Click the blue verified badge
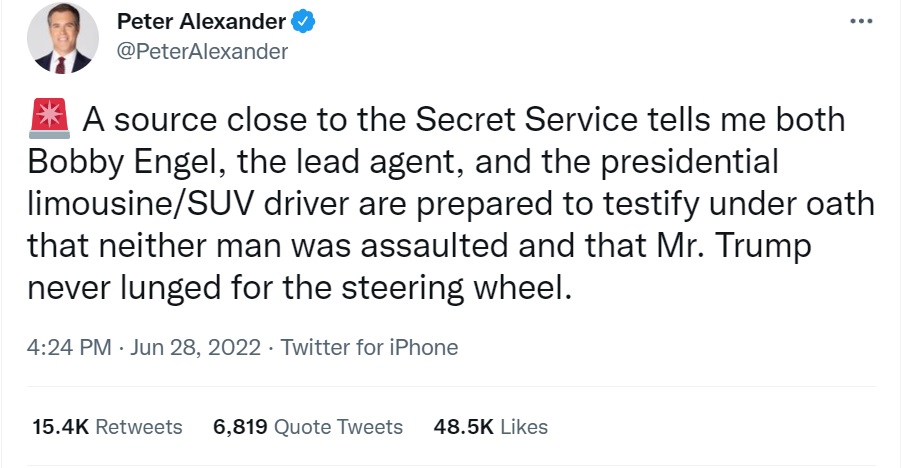Screen dimensions: 905x468 (x=300, y=21)
